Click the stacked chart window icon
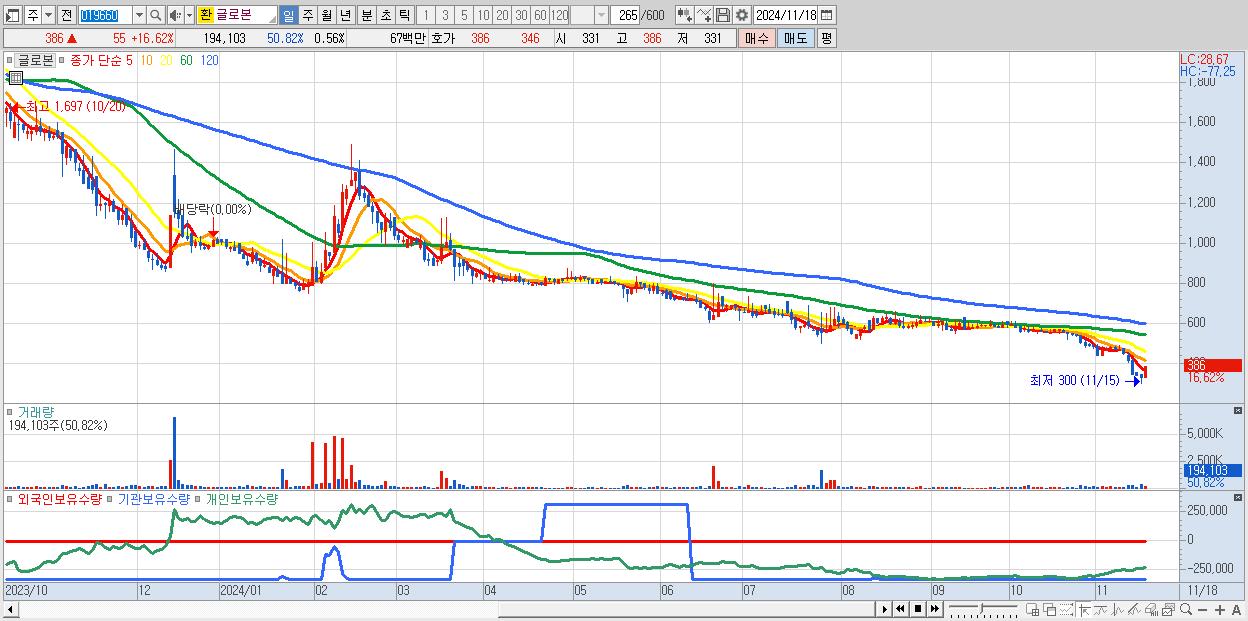Image resolution: width=1248 pixels, height=621 pixels. (x=1169, y=610)
